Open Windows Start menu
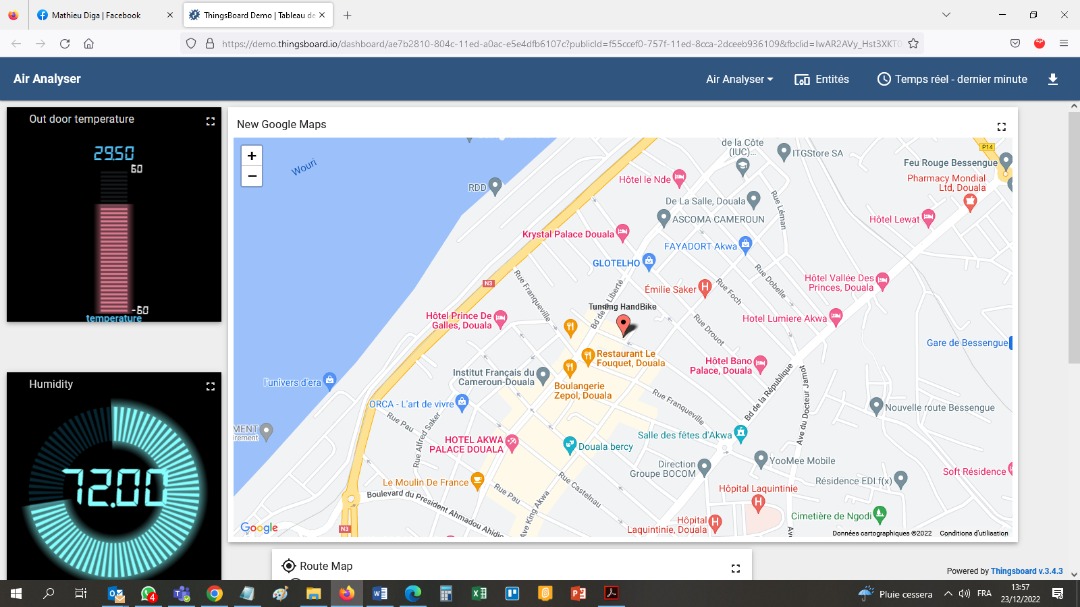Image resolution: width=1080 pixels, height=607 pixels. 17,593
